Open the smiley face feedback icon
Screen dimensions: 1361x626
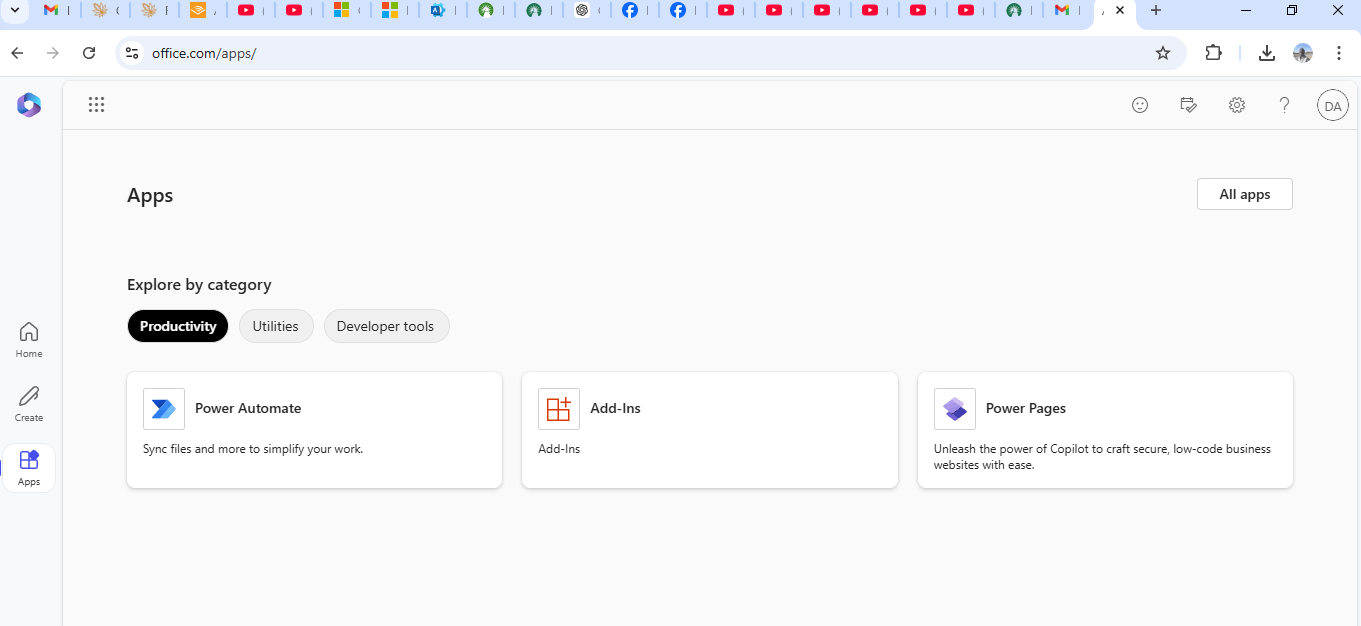[1140, 105]
